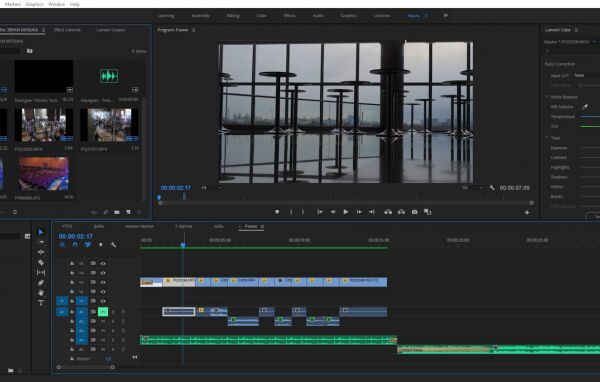Step back one frame
The width and height of the screenshot is (600, 382).
point(333,212)
